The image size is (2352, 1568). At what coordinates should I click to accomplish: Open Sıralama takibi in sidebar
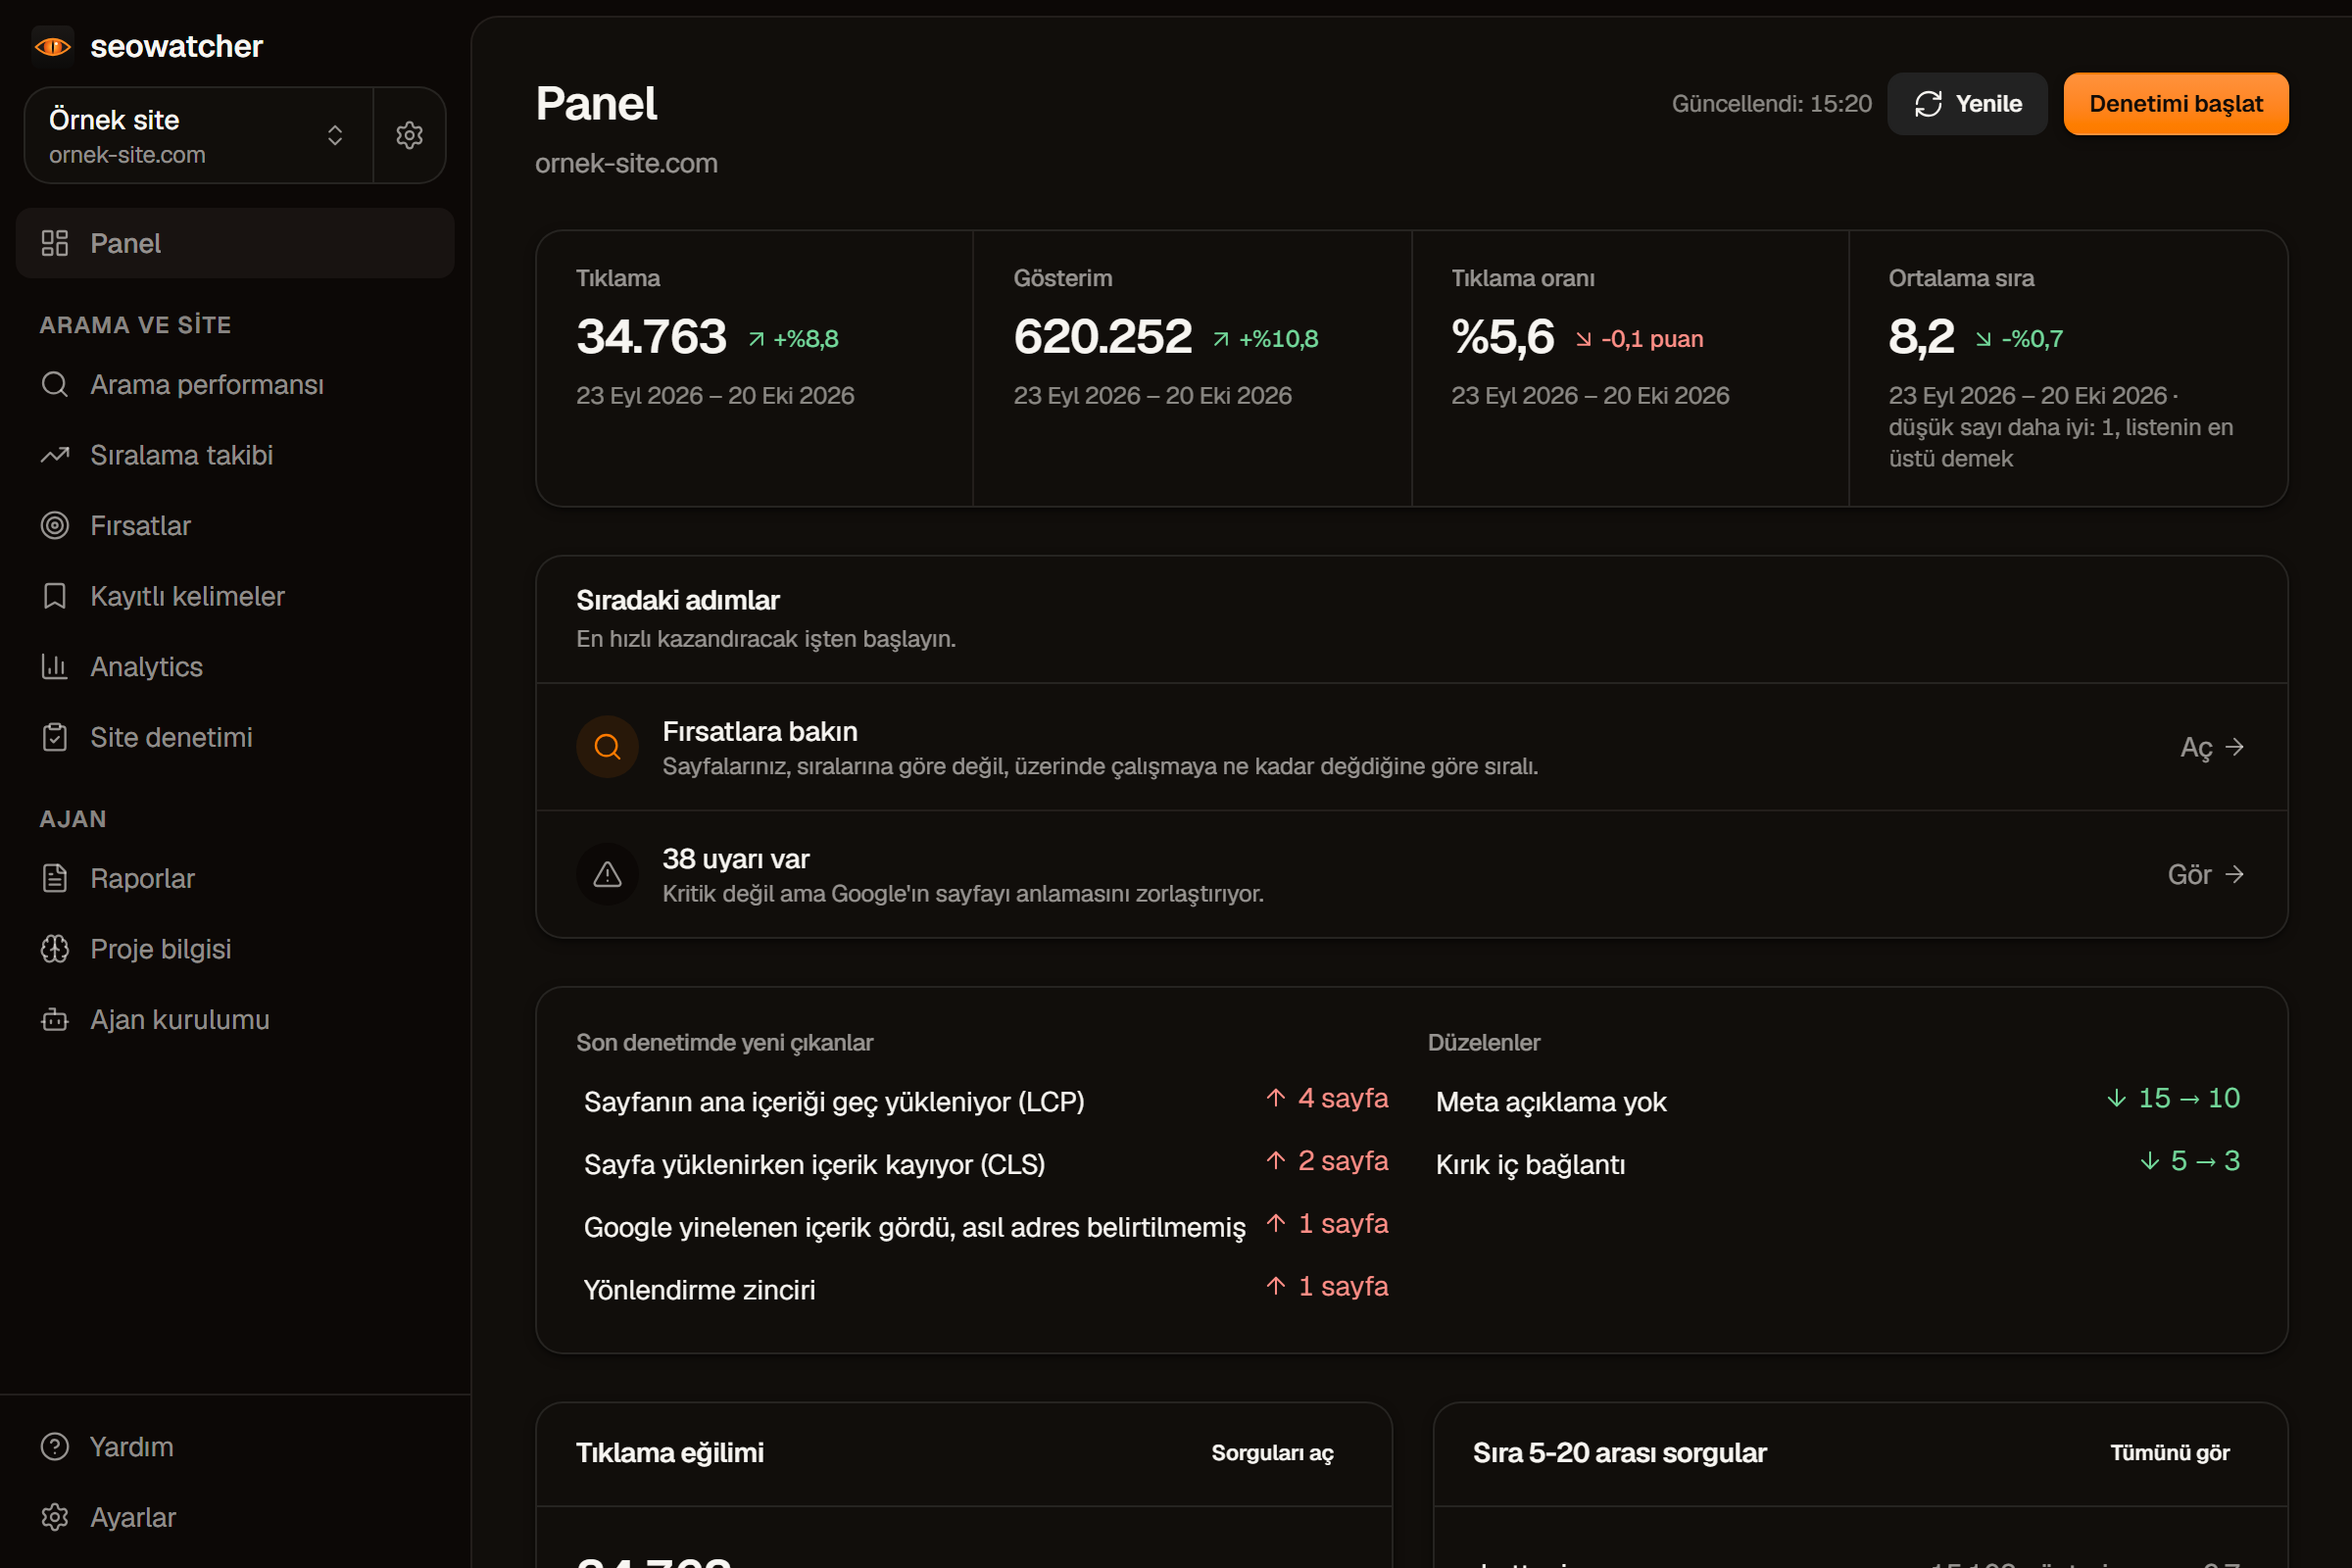[x=235, y=455]
